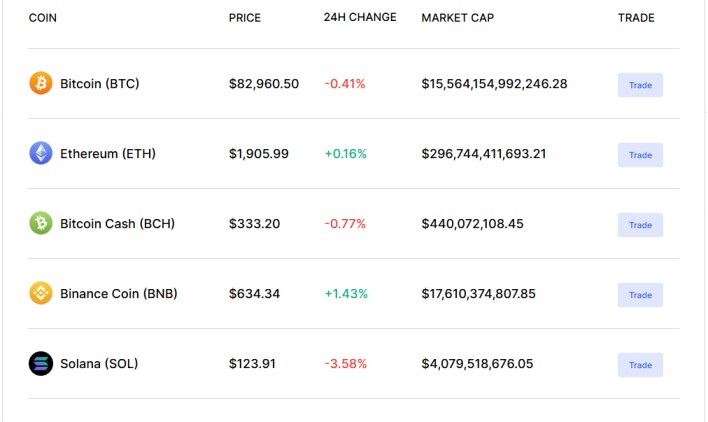Viewport: 708px width, 422px height.
Task: Click the Solana black logo icon
Action: (x=40, y=363)
